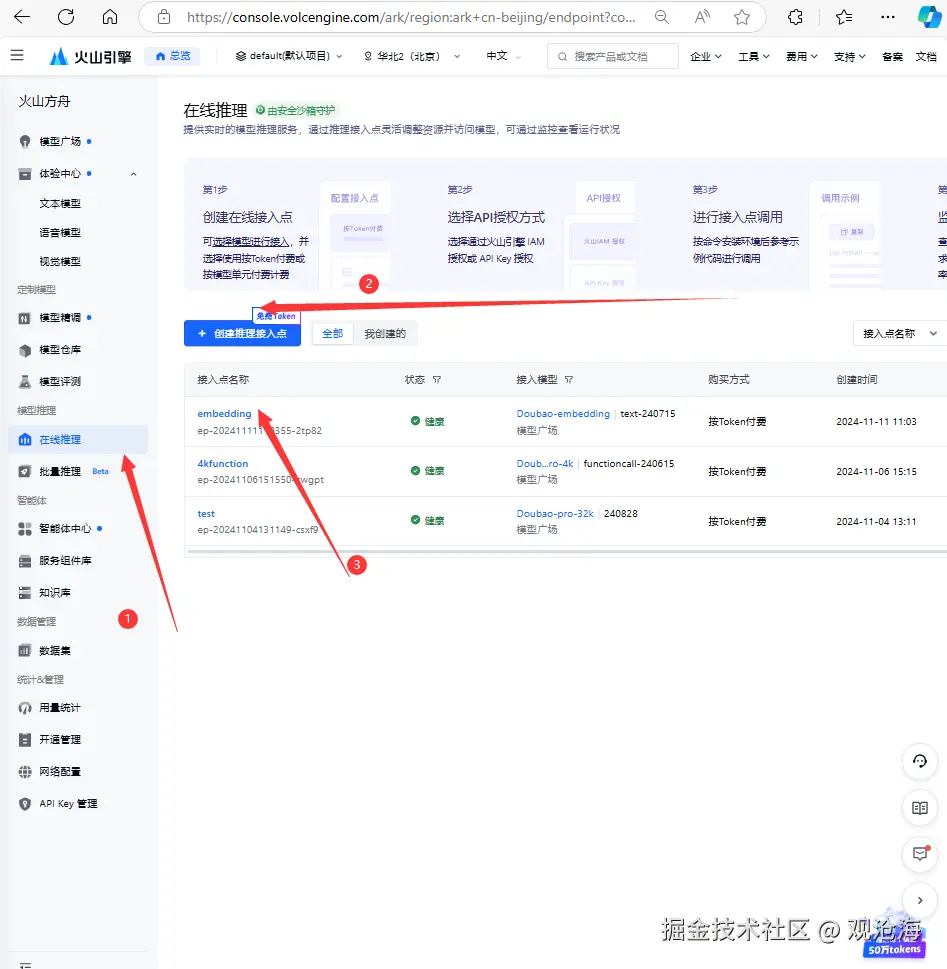Open 模型广场 in the sidebar
Screen dimensions: 947x969
60,142
